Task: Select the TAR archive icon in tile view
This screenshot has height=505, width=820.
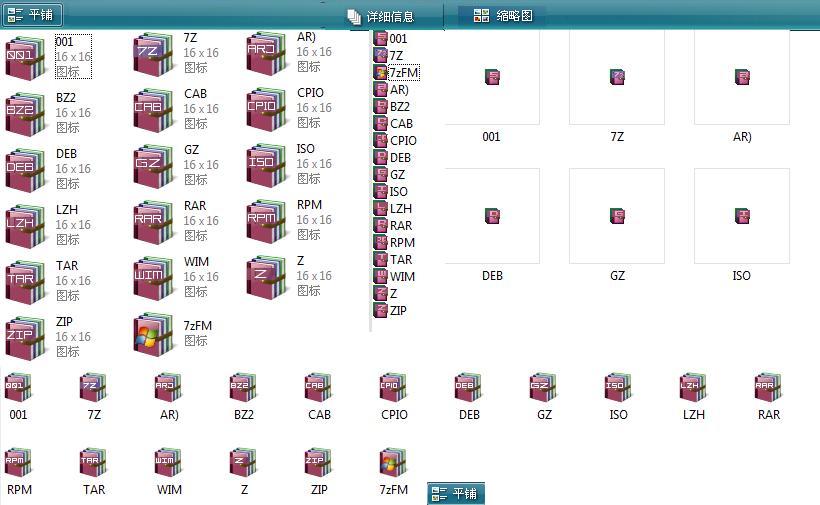Action: pos(25,282)
